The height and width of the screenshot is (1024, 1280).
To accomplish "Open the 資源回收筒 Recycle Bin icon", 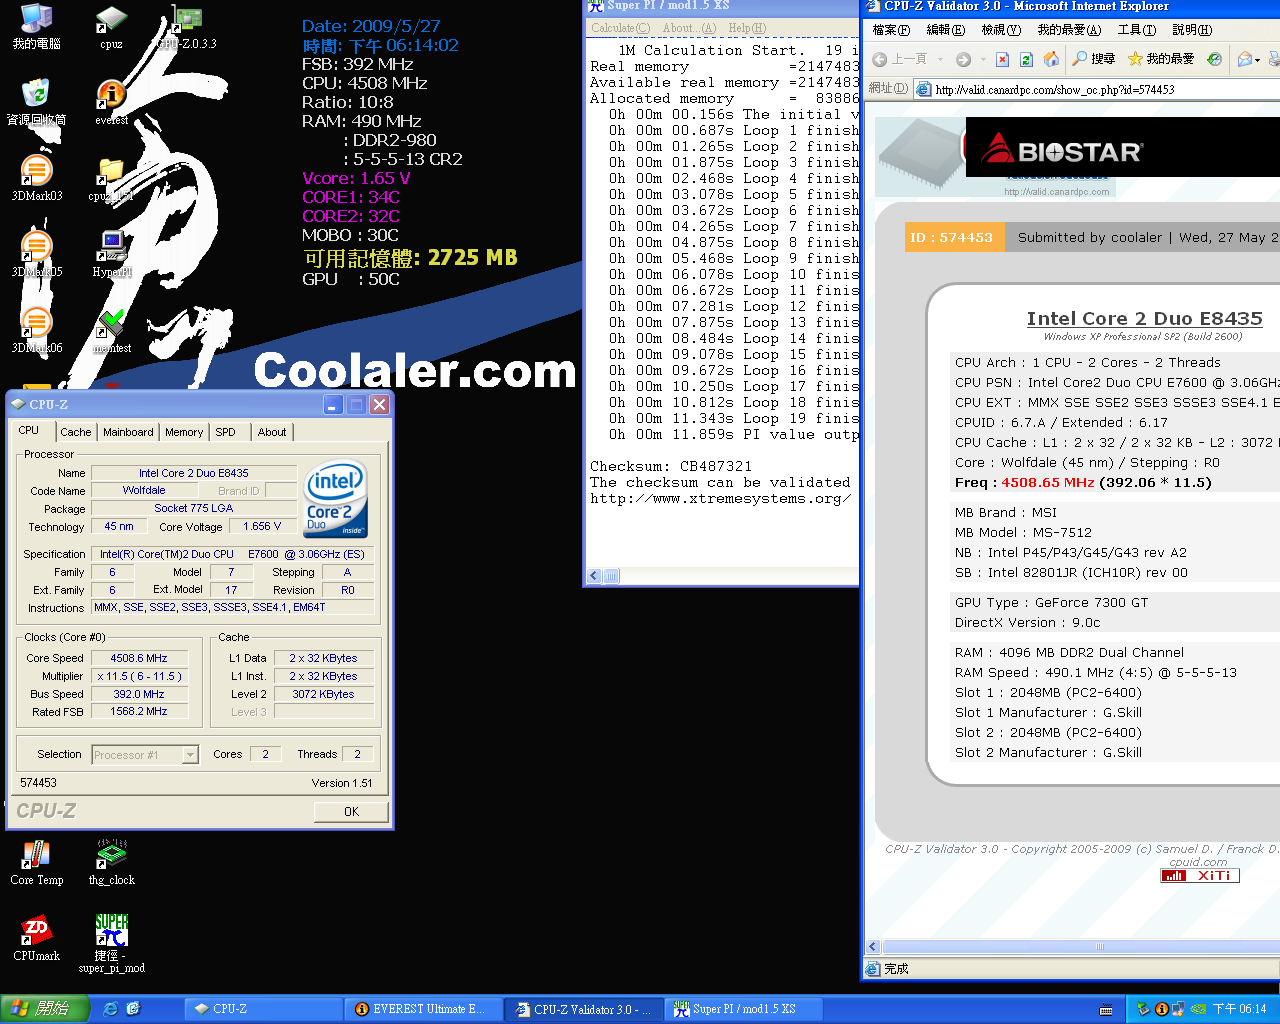I will [36, 102].
